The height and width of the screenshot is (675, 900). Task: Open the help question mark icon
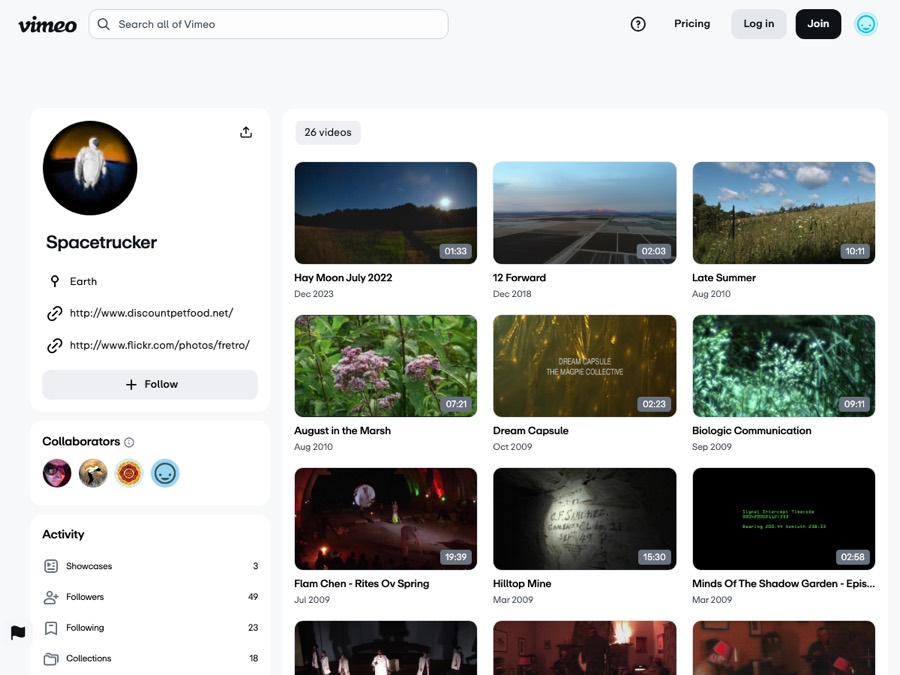638,24
